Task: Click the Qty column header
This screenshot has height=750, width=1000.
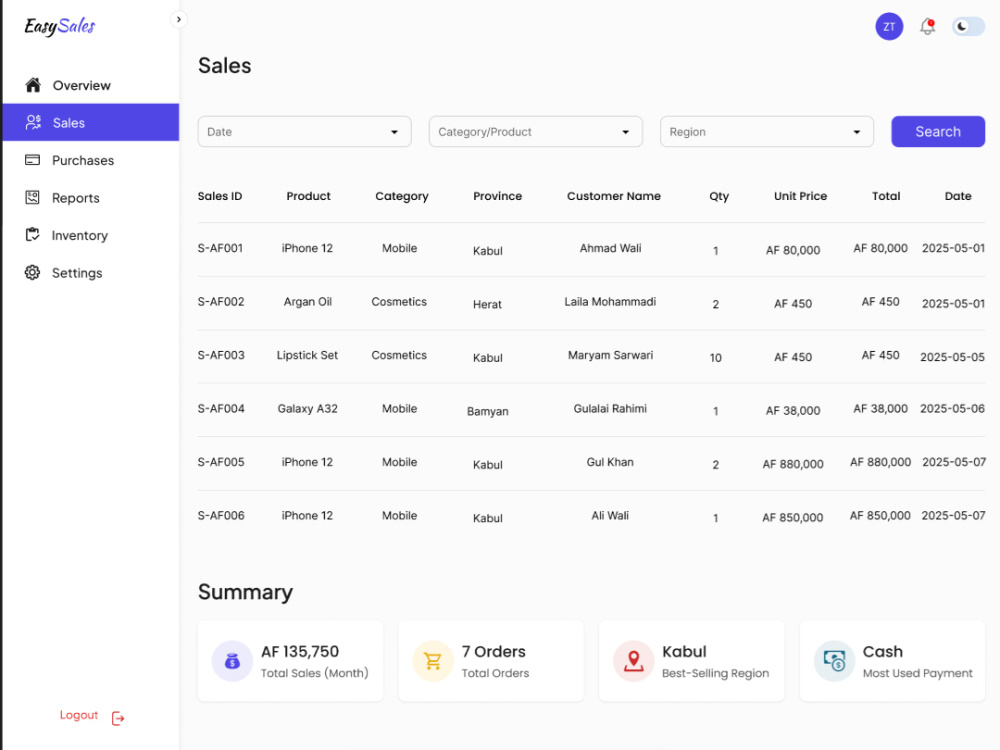Action: [x=719, y=196]
